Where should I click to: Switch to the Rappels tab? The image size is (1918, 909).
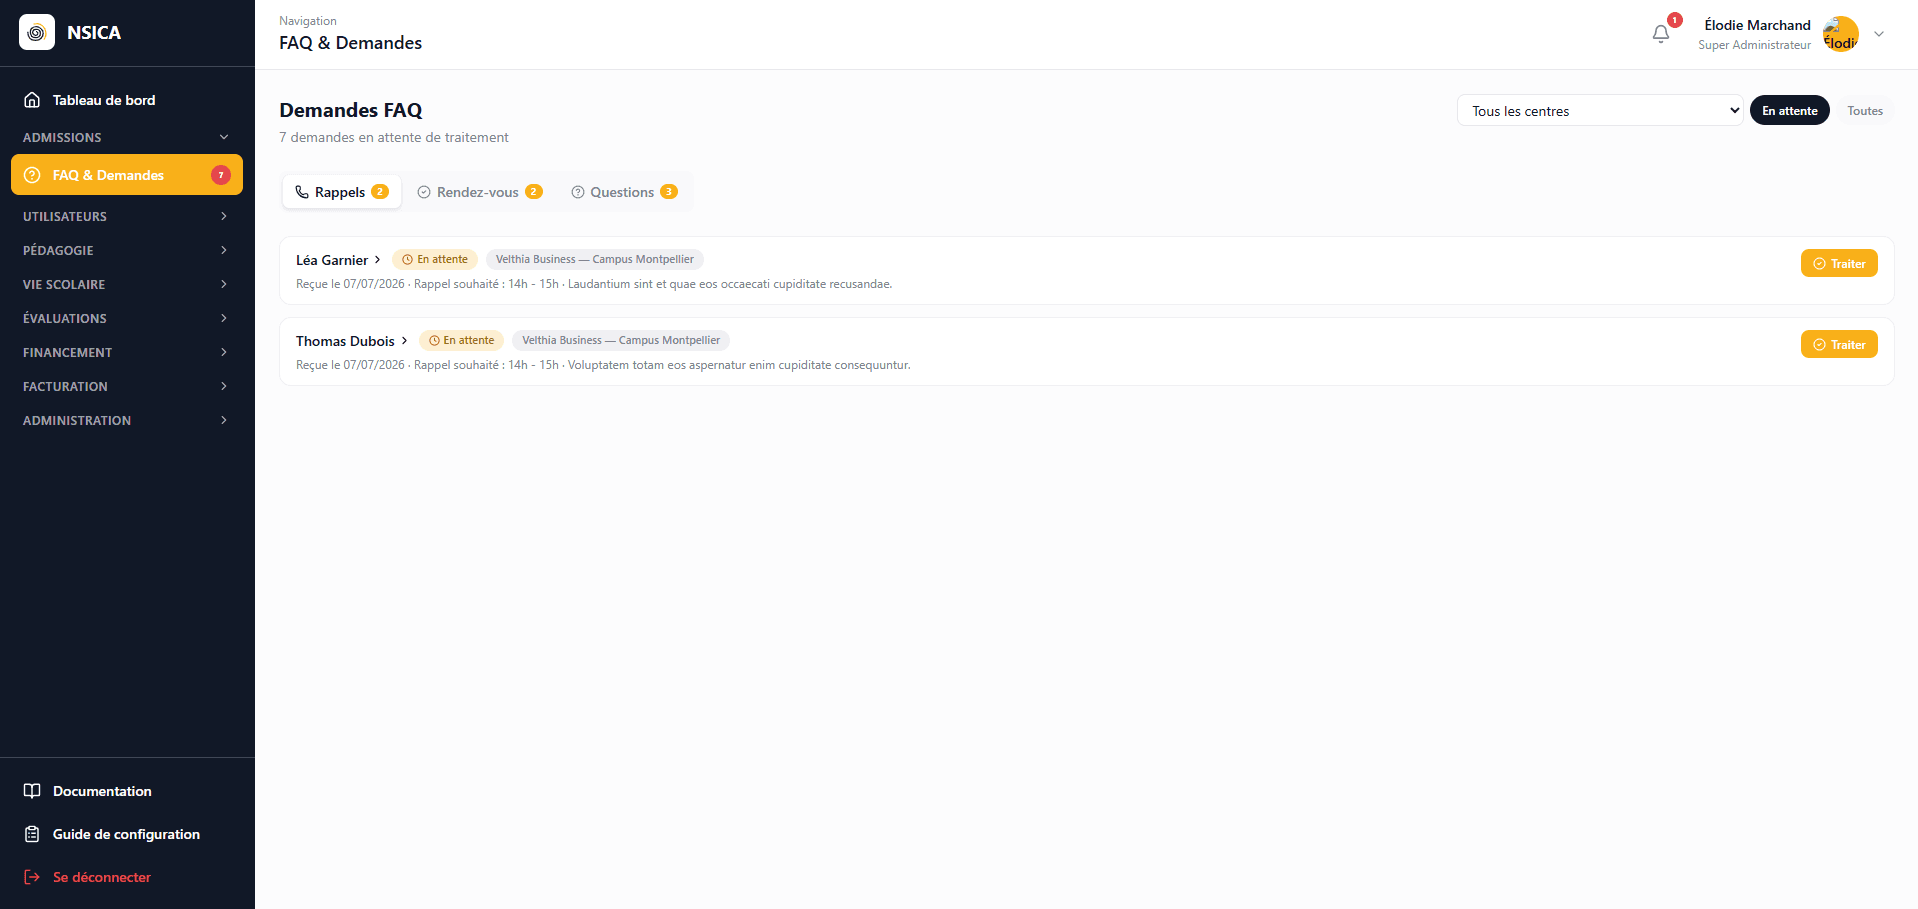342,192
